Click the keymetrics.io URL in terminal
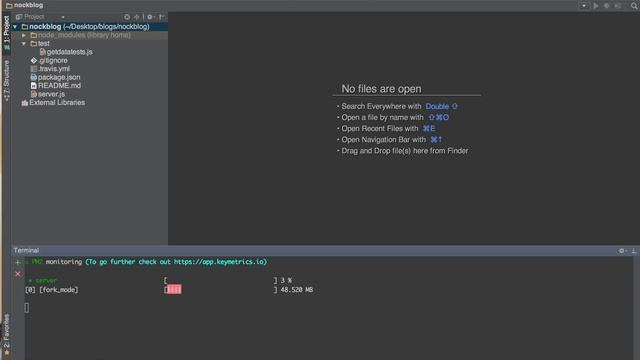Viewport: 640px width, 360px height. point(219,262)
